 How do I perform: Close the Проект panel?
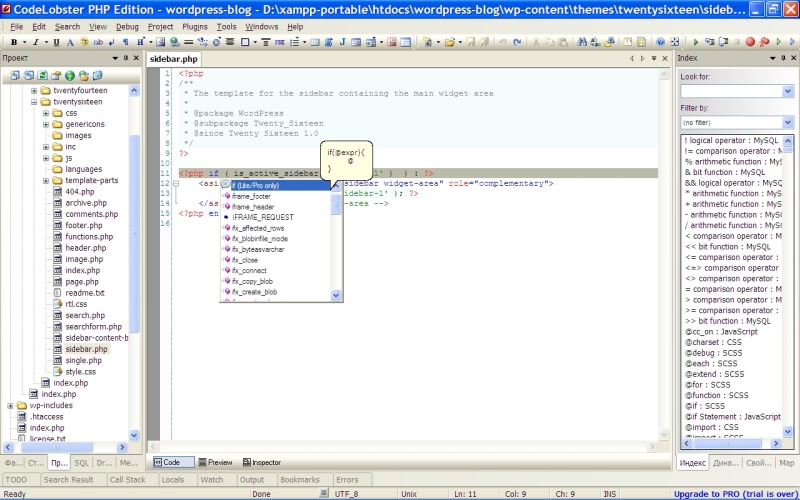(x=136, y=58)
